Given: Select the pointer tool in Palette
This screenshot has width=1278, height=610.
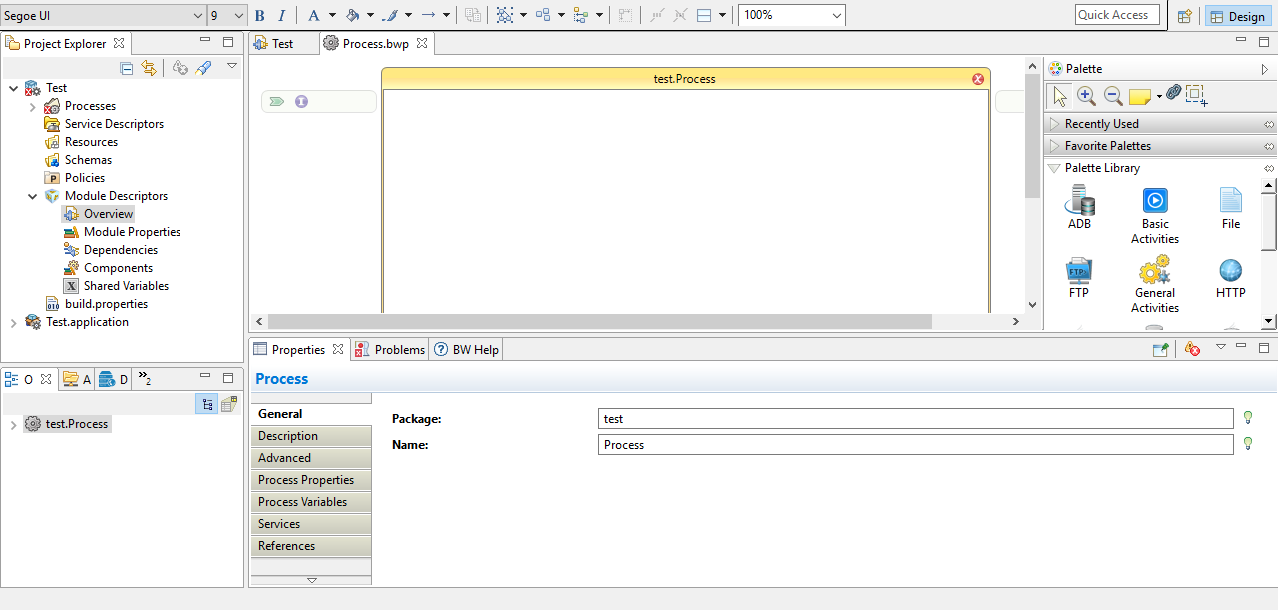Looking at the screenshot, I should [1060, 96].
